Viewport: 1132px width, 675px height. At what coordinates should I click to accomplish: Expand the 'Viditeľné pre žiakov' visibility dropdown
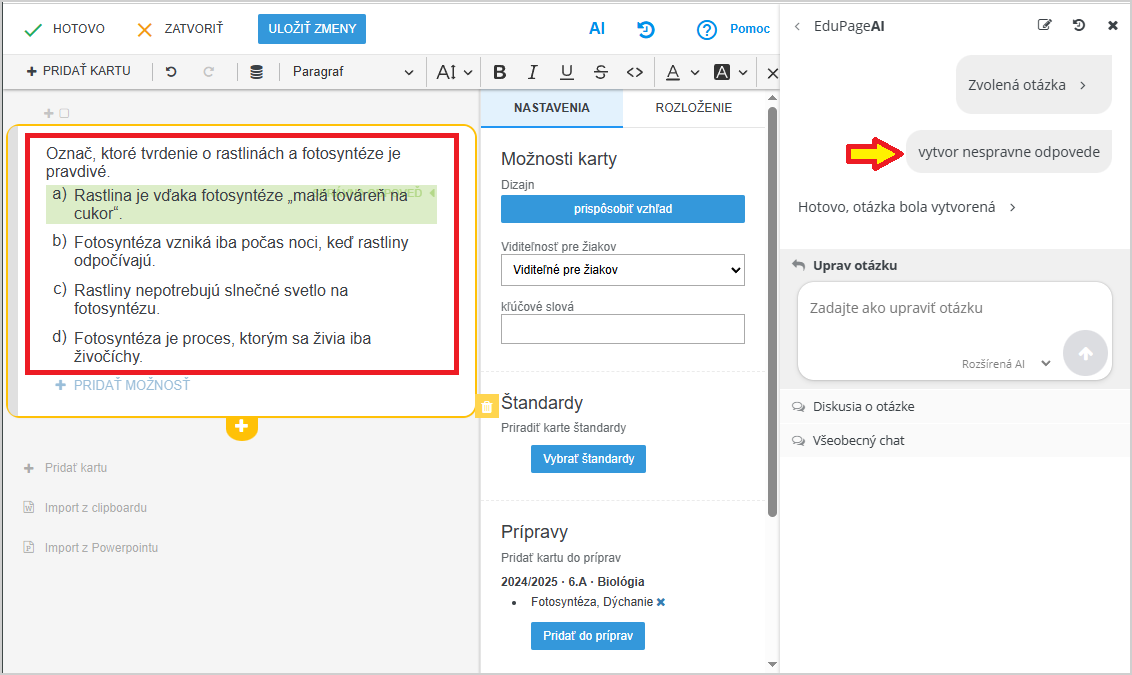pyautogui.click(x=622, y=269)
